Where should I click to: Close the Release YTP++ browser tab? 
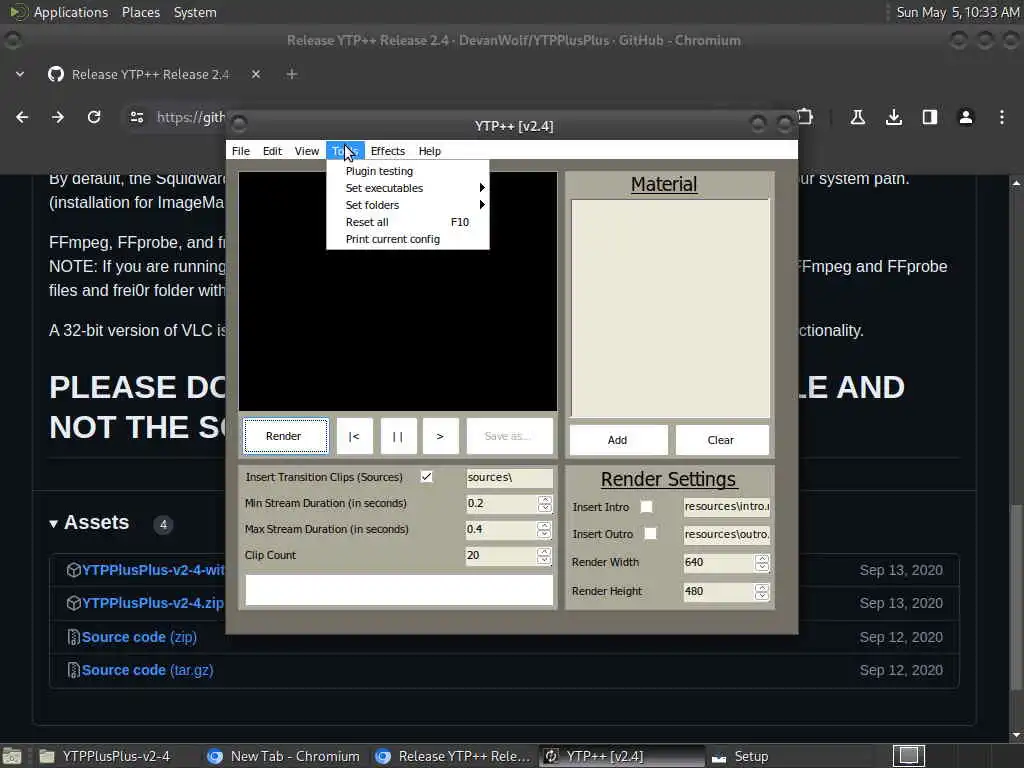pyautogui.click(x=256, y=74)
